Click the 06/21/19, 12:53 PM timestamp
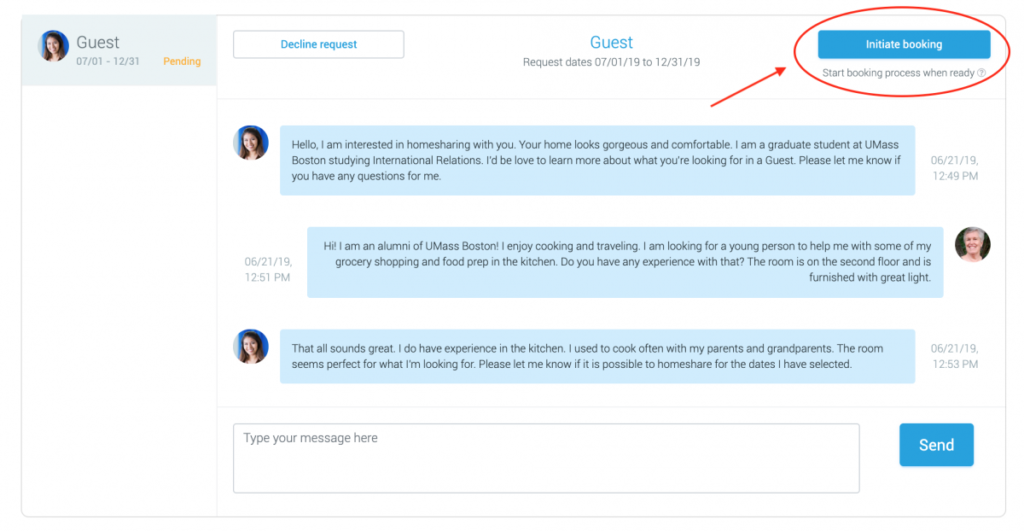This screenshot has width=1024, height=531. [954, 356]
